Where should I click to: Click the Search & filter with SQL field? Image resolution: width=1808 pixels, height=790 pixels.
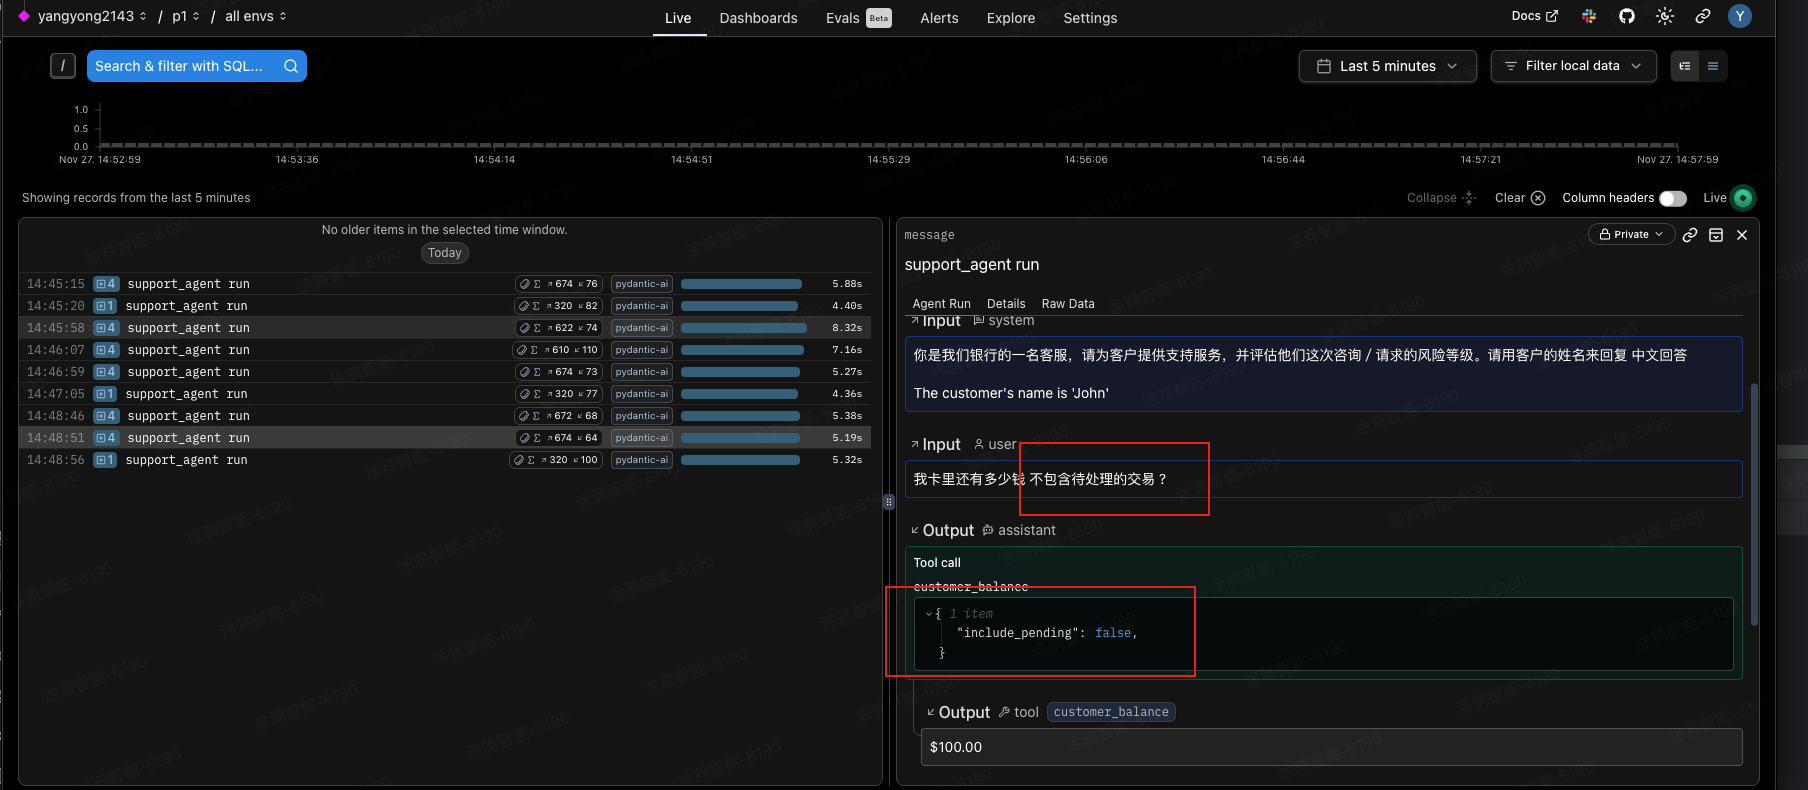click(196, 66)
